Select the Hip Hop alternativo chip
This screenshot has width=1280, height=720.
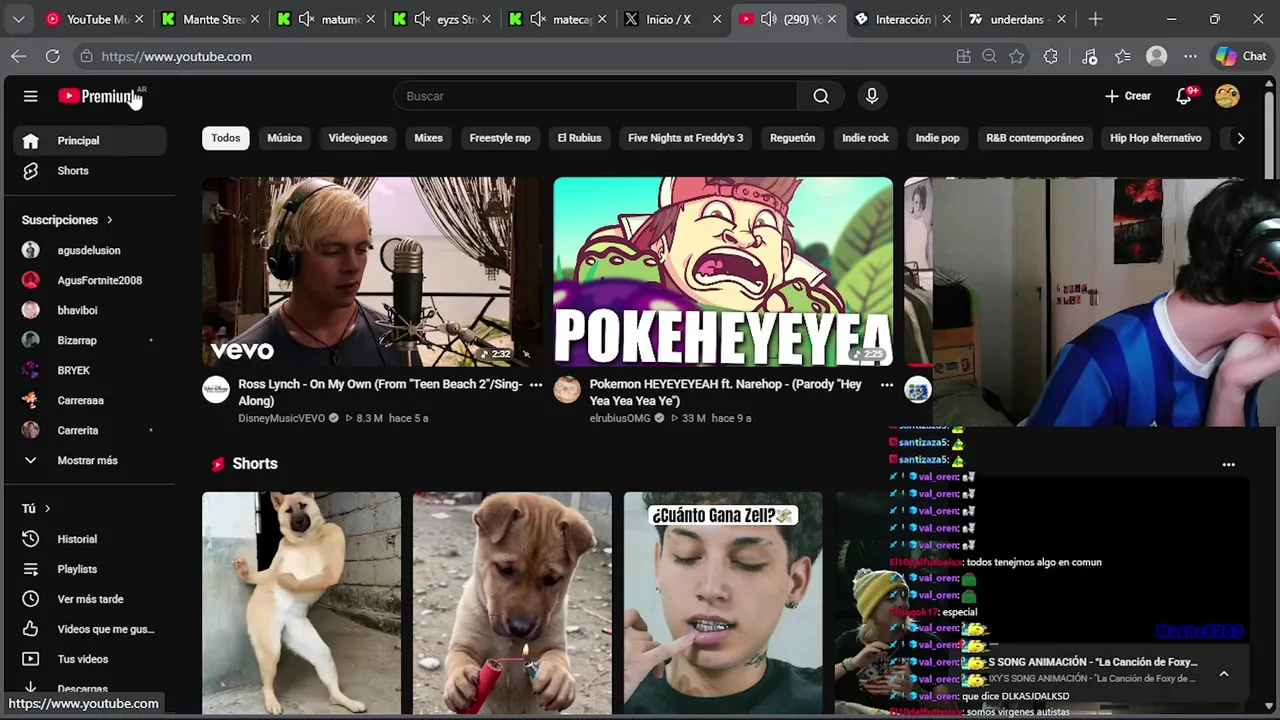pos(1155,138)
